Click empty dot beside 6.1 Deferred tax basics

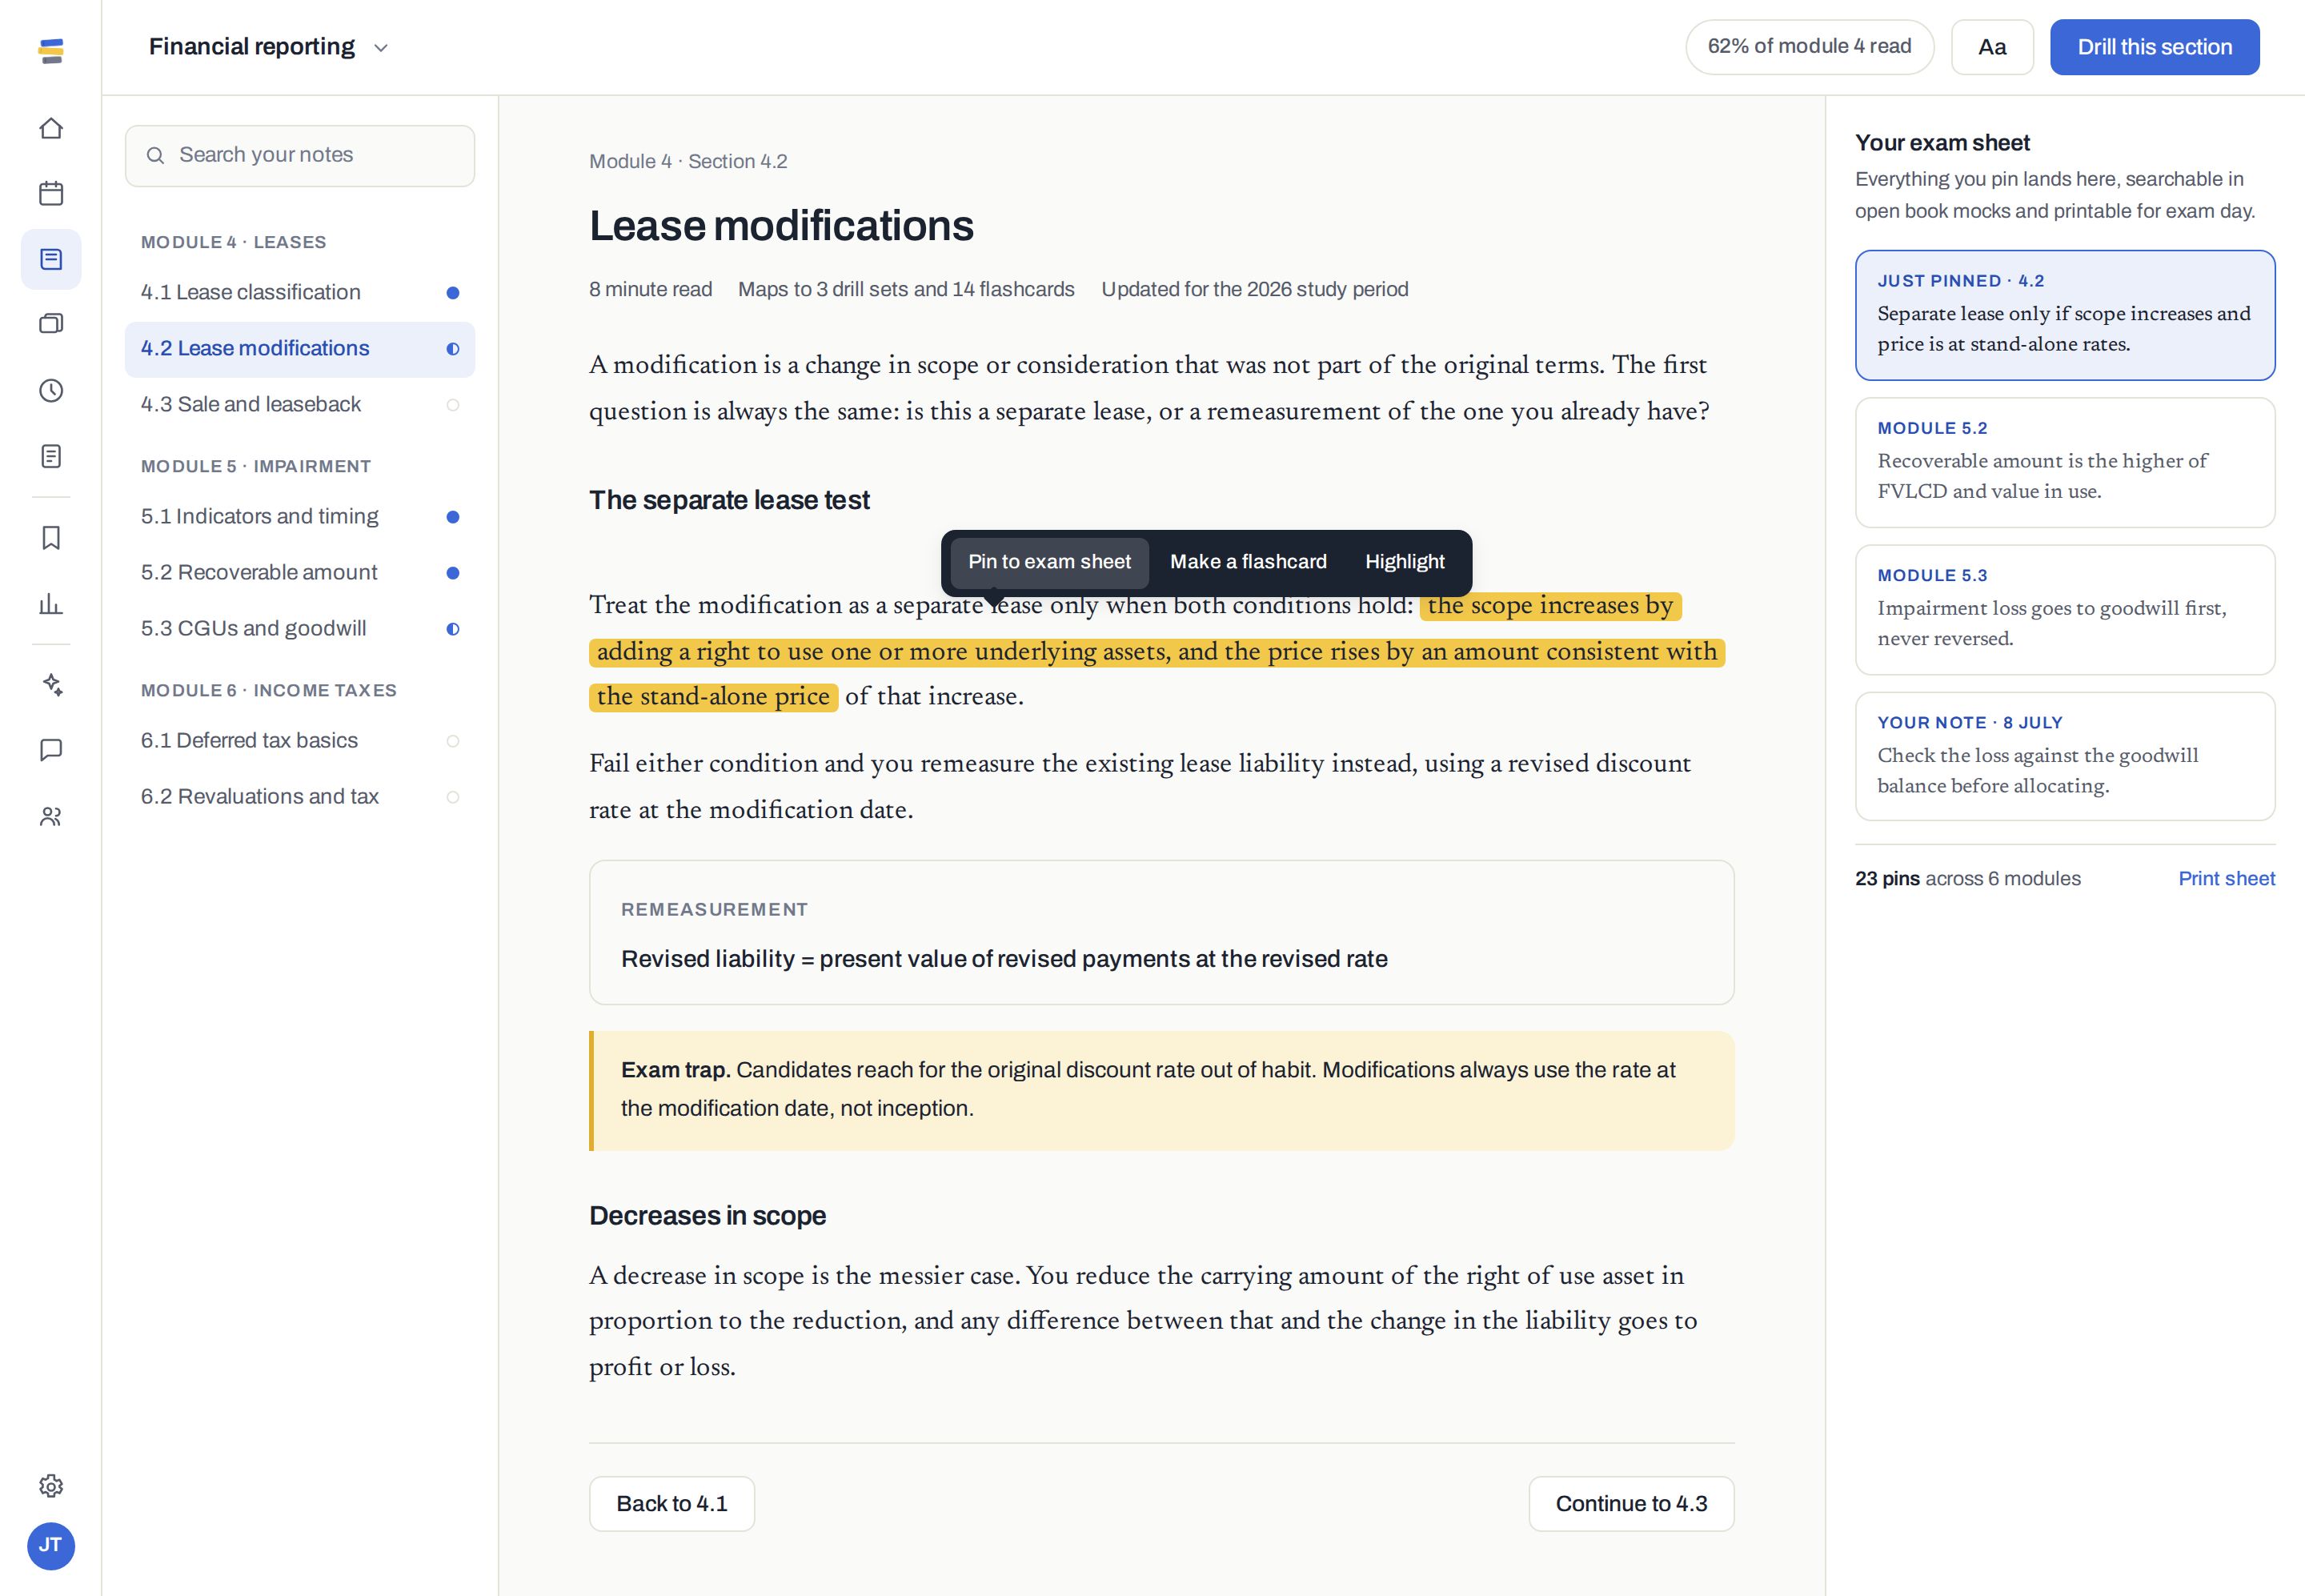pyautogui.click(x=453, y=741)
